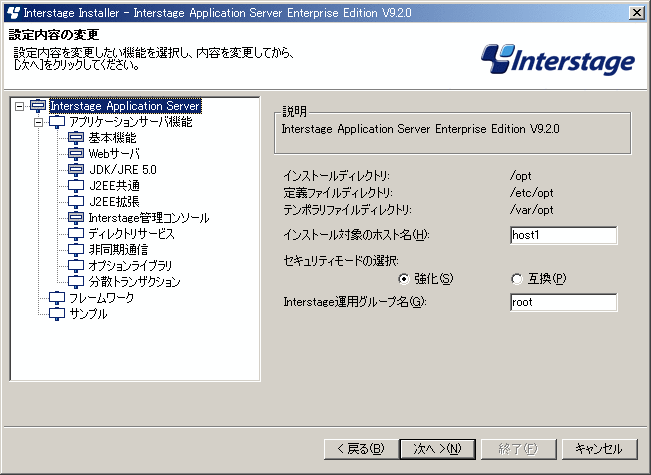Click the 基本機能 feature icon
This screenshot has width=651, height=475.
pos(76,138)
